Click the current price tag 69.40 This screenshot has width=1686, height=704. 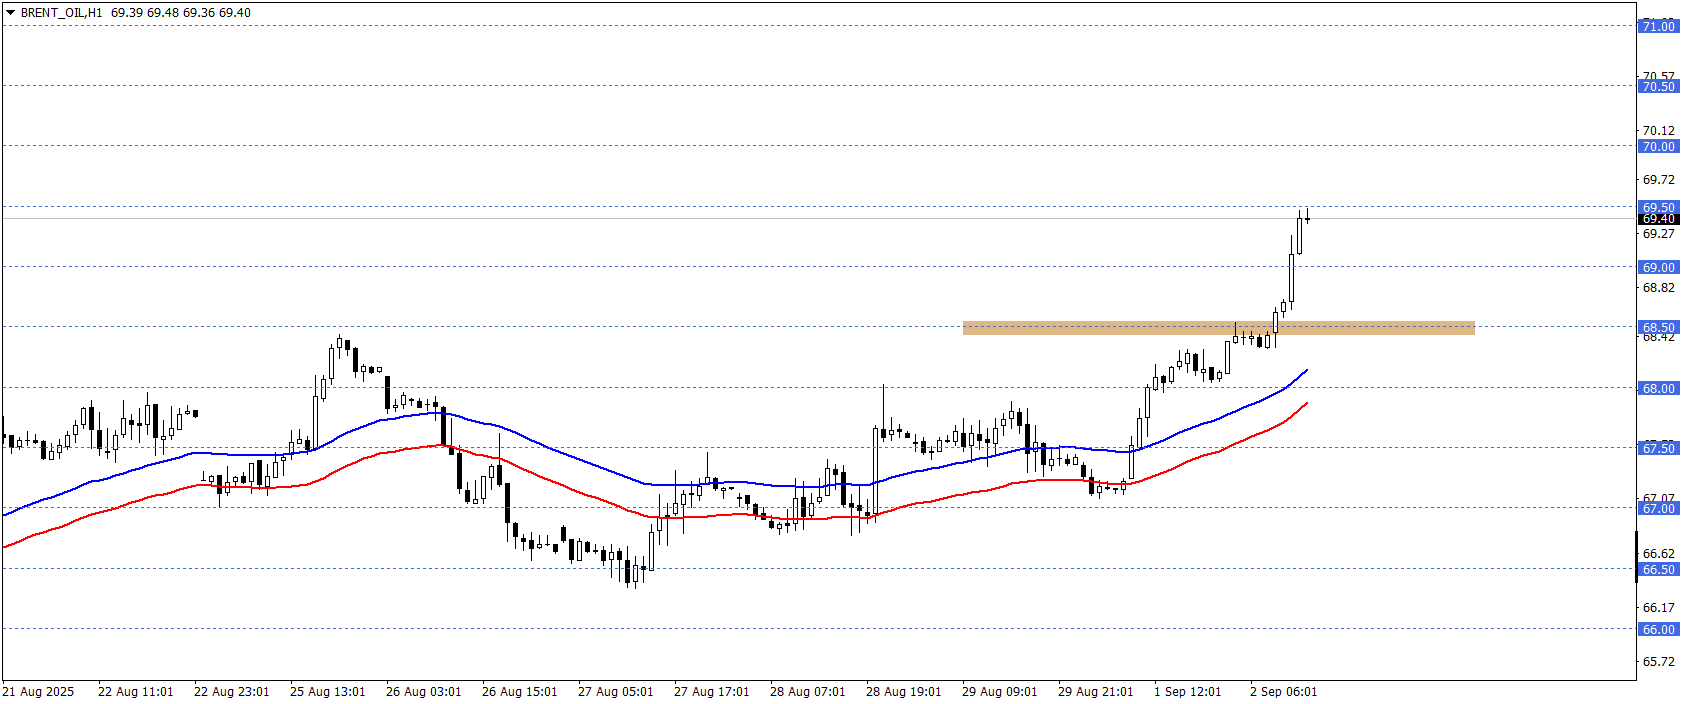1658,219
